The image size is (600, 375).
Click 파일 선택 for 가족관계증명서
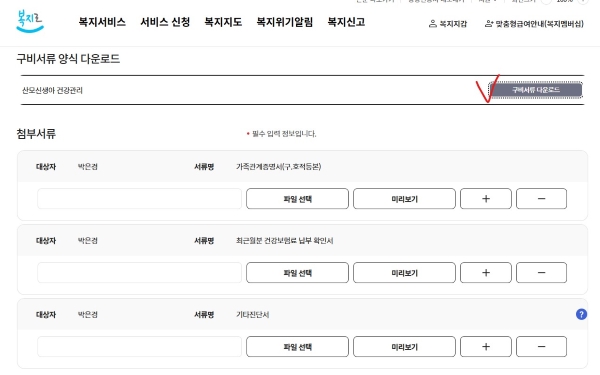[297, 199]
